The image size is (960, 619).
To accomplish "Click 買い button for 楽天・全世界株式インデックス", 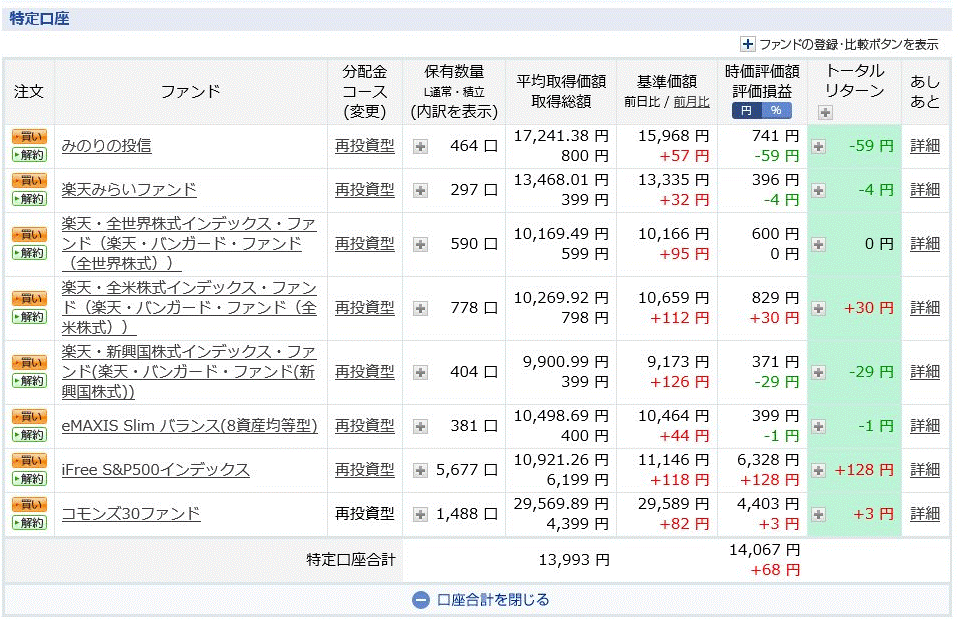I will click(x=29, y=234).
